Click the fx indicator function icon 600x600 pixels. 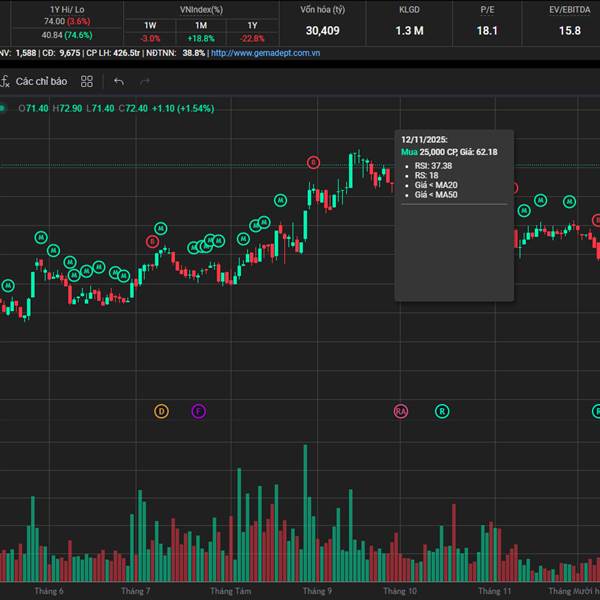(5, 81)
